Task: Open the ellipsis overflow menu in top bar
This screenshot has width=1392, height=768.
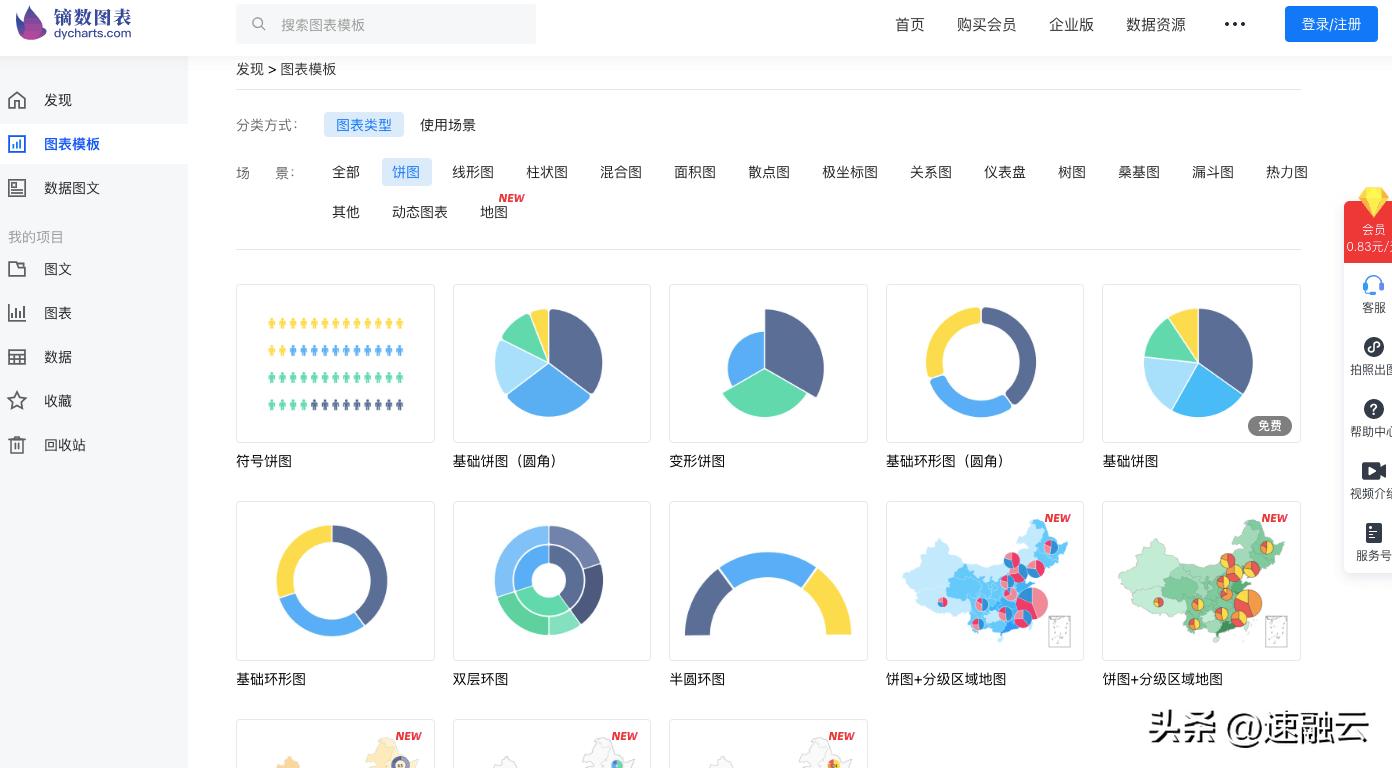Action: point(1234,25)
